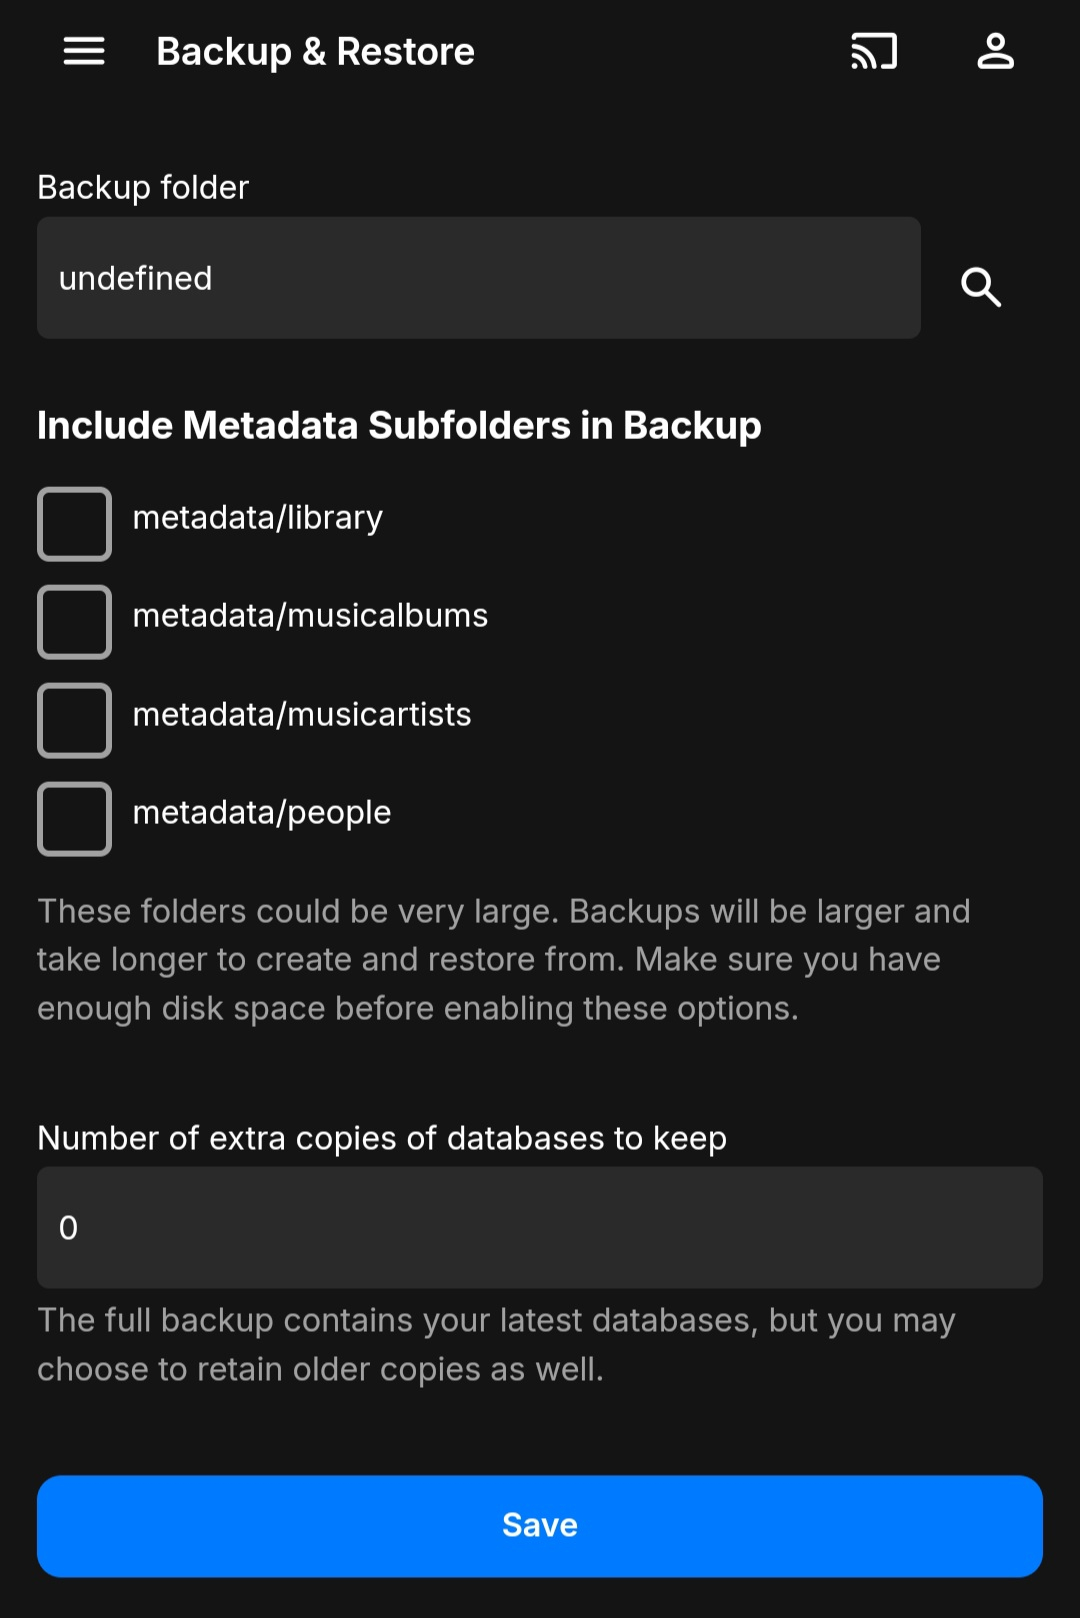1080x1618 pixels.
Task: Click the Backup folder text field
Action: 478,278
